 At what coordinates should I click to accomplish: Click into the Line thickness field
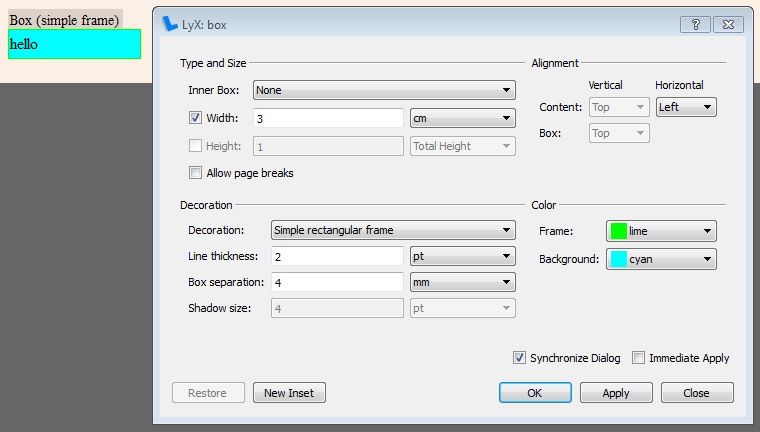pyautogui.click(x=337, y=257)
